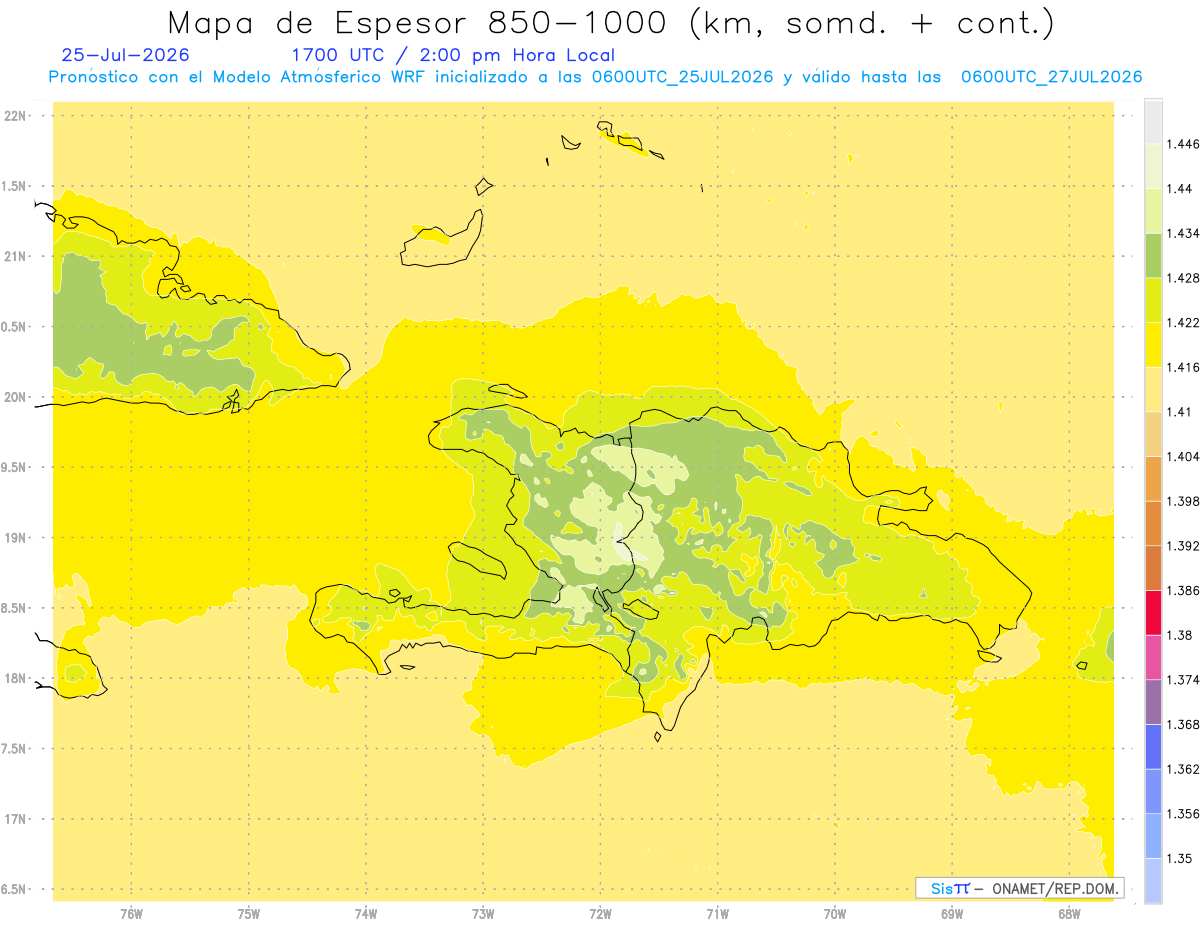
Task: Click the 69W longitude label
Action: pos(952,915)
